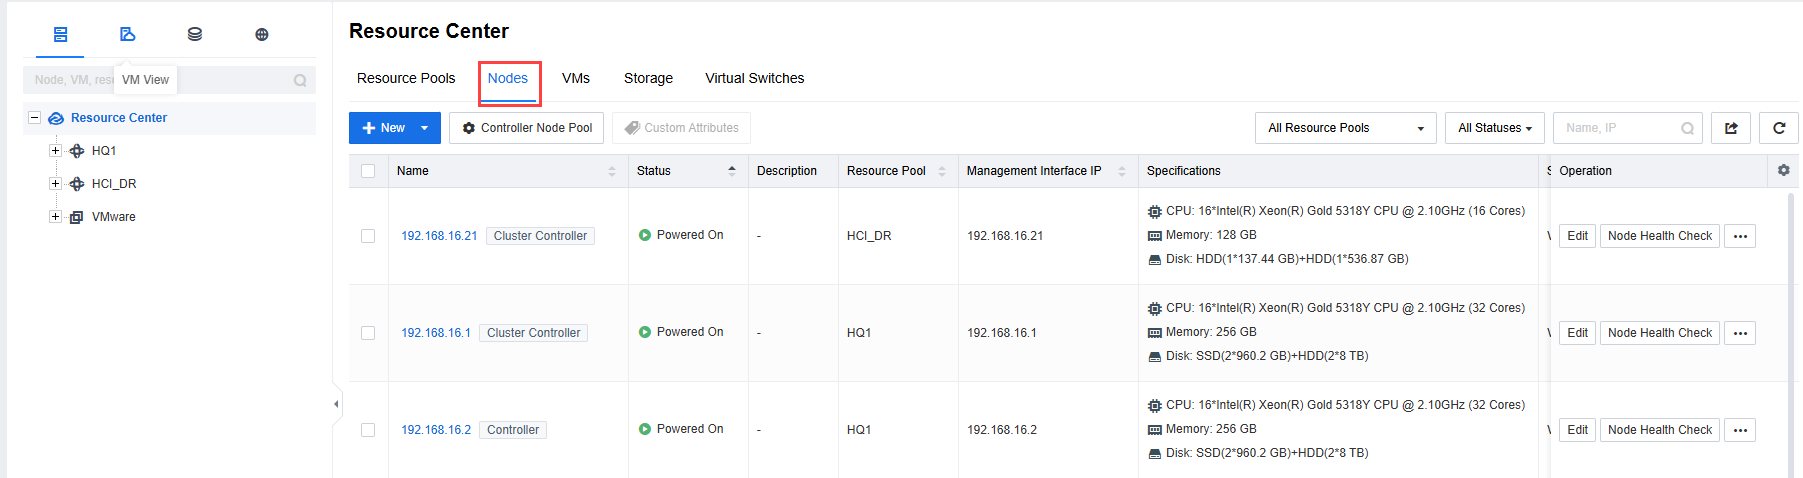Click the Controller tag for 192.168.16.2
The height and width of the screenshot is (478, 1803).
(513, 430)
